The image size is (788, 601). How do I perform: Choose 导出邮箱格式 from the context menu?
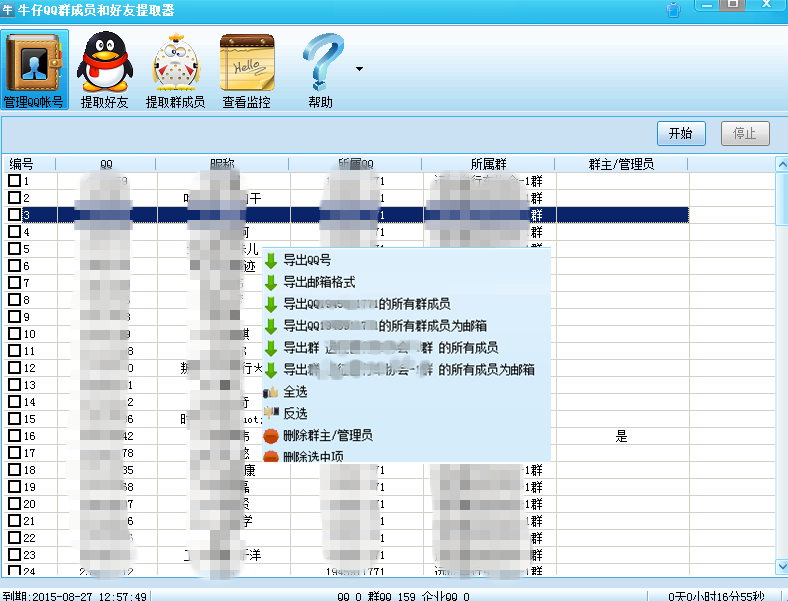(319, 282)
